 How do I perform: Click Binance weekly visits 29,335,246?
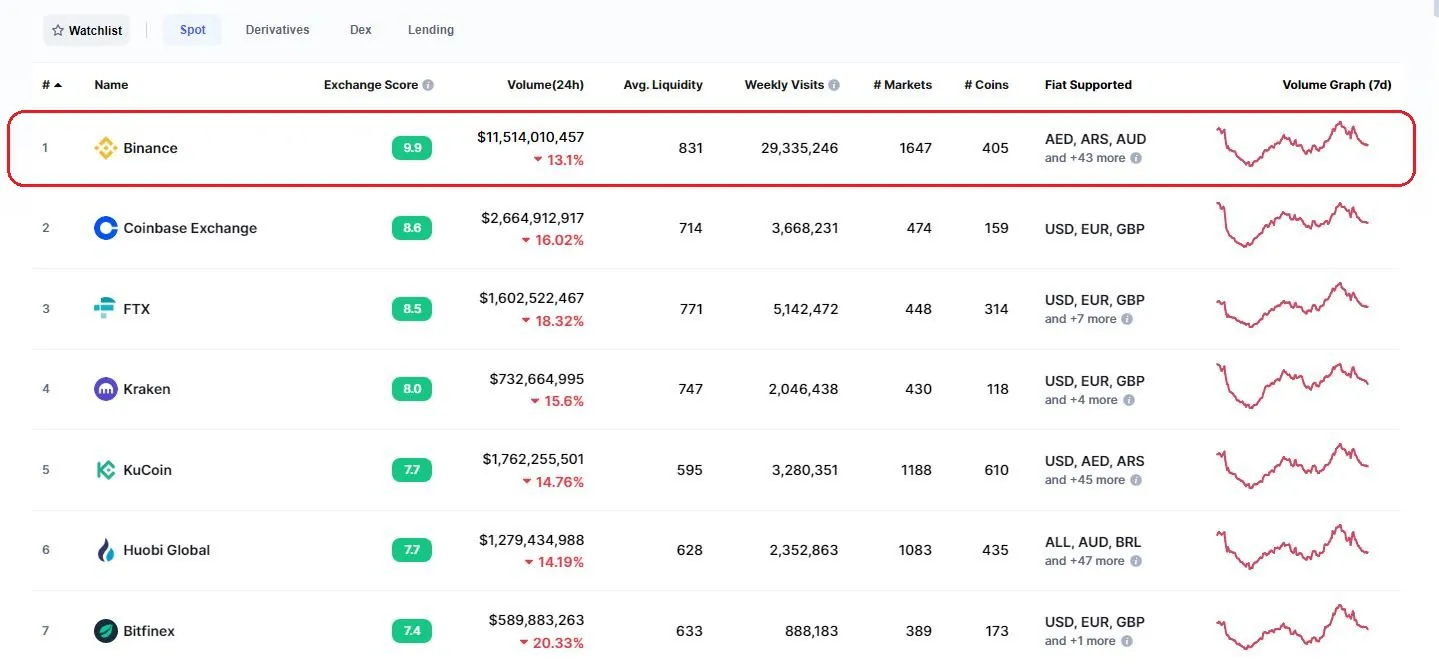point(799,148)
